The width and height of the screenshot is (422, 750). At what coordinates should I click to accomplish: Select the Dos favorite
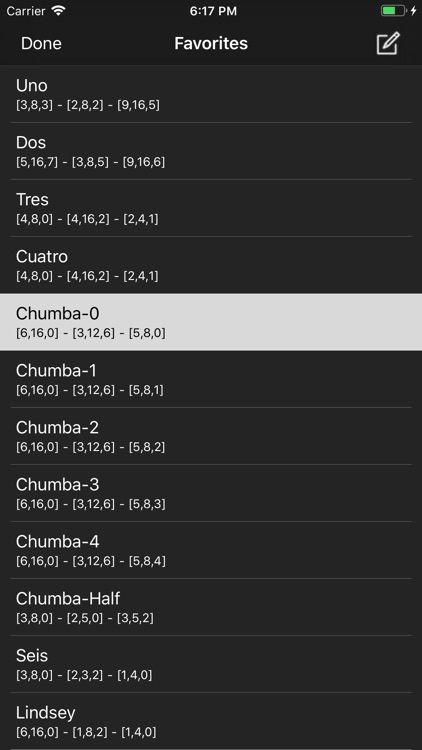coord(211,151)
